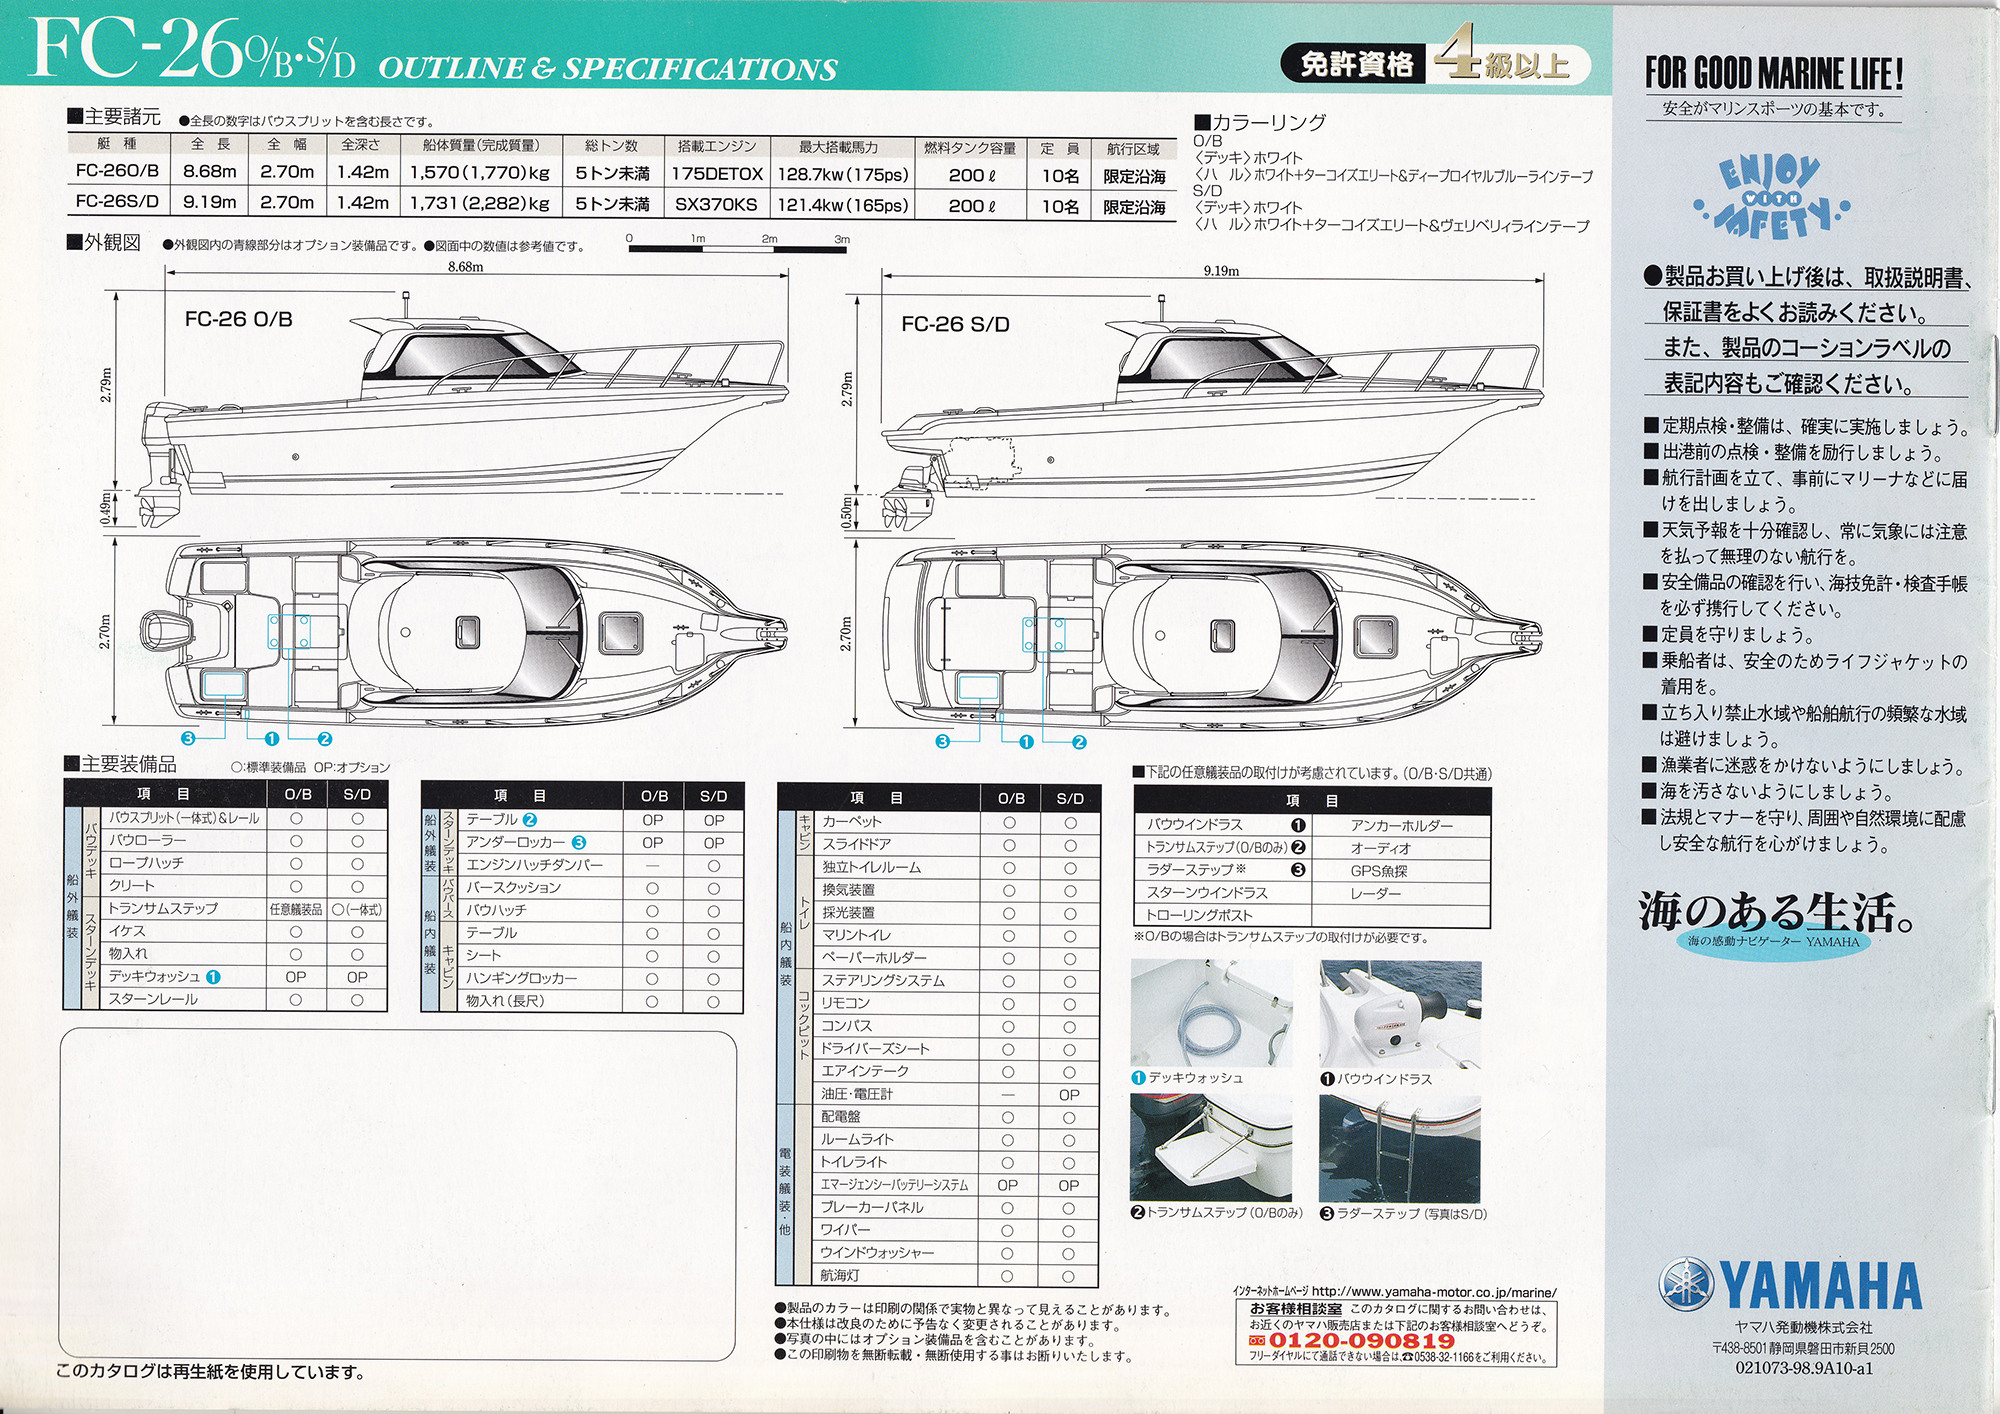Select the ステアリングシステム row
Screen dimensions: 2000x1414
pos(955,981)
